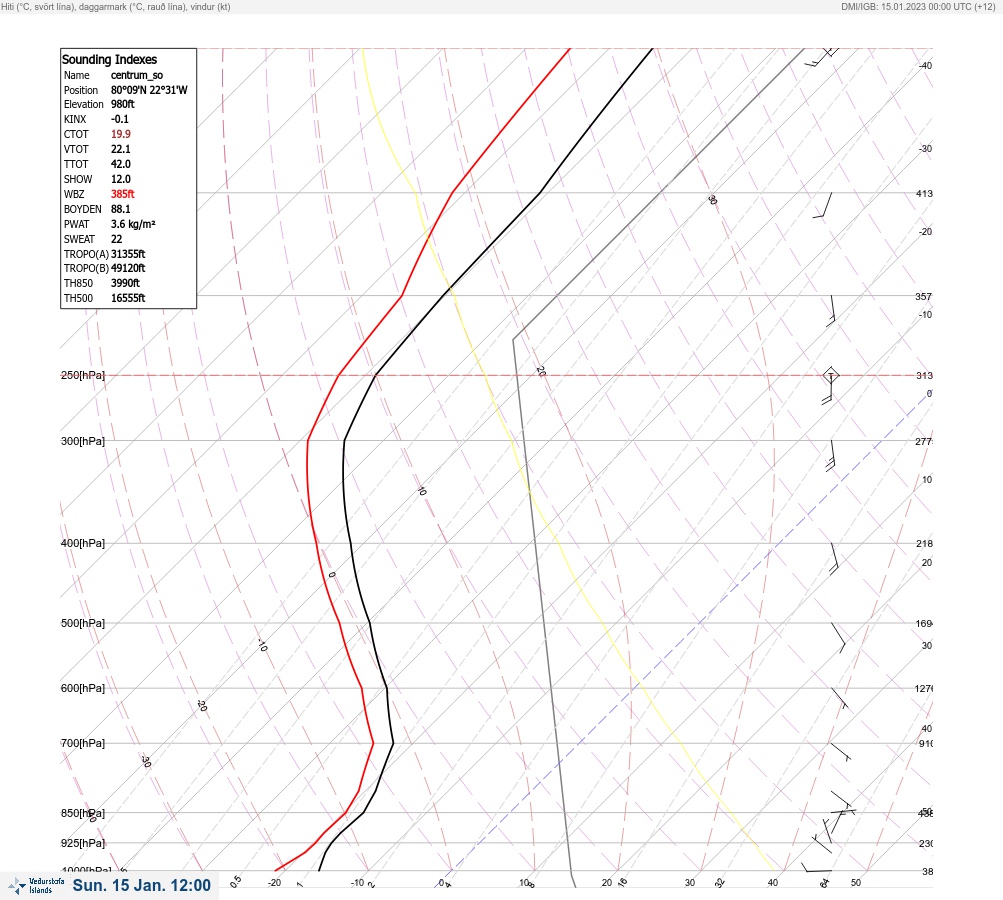
Task: Click the name value 'centrum_so'
Action: (137, 75)
